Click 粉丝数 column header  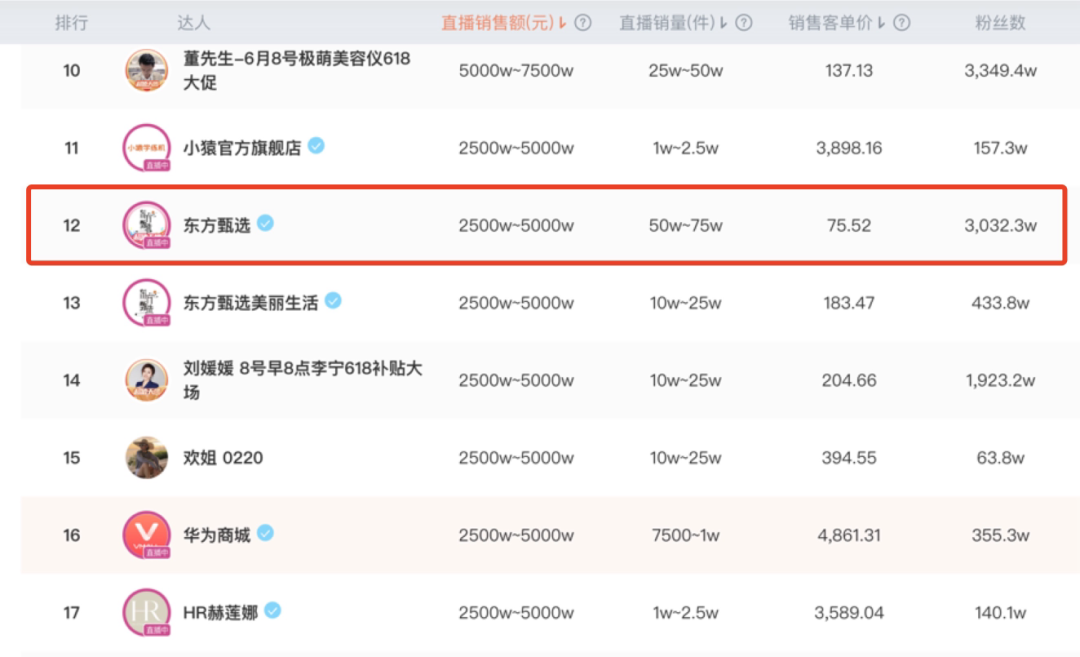[x=1000, y=23]
